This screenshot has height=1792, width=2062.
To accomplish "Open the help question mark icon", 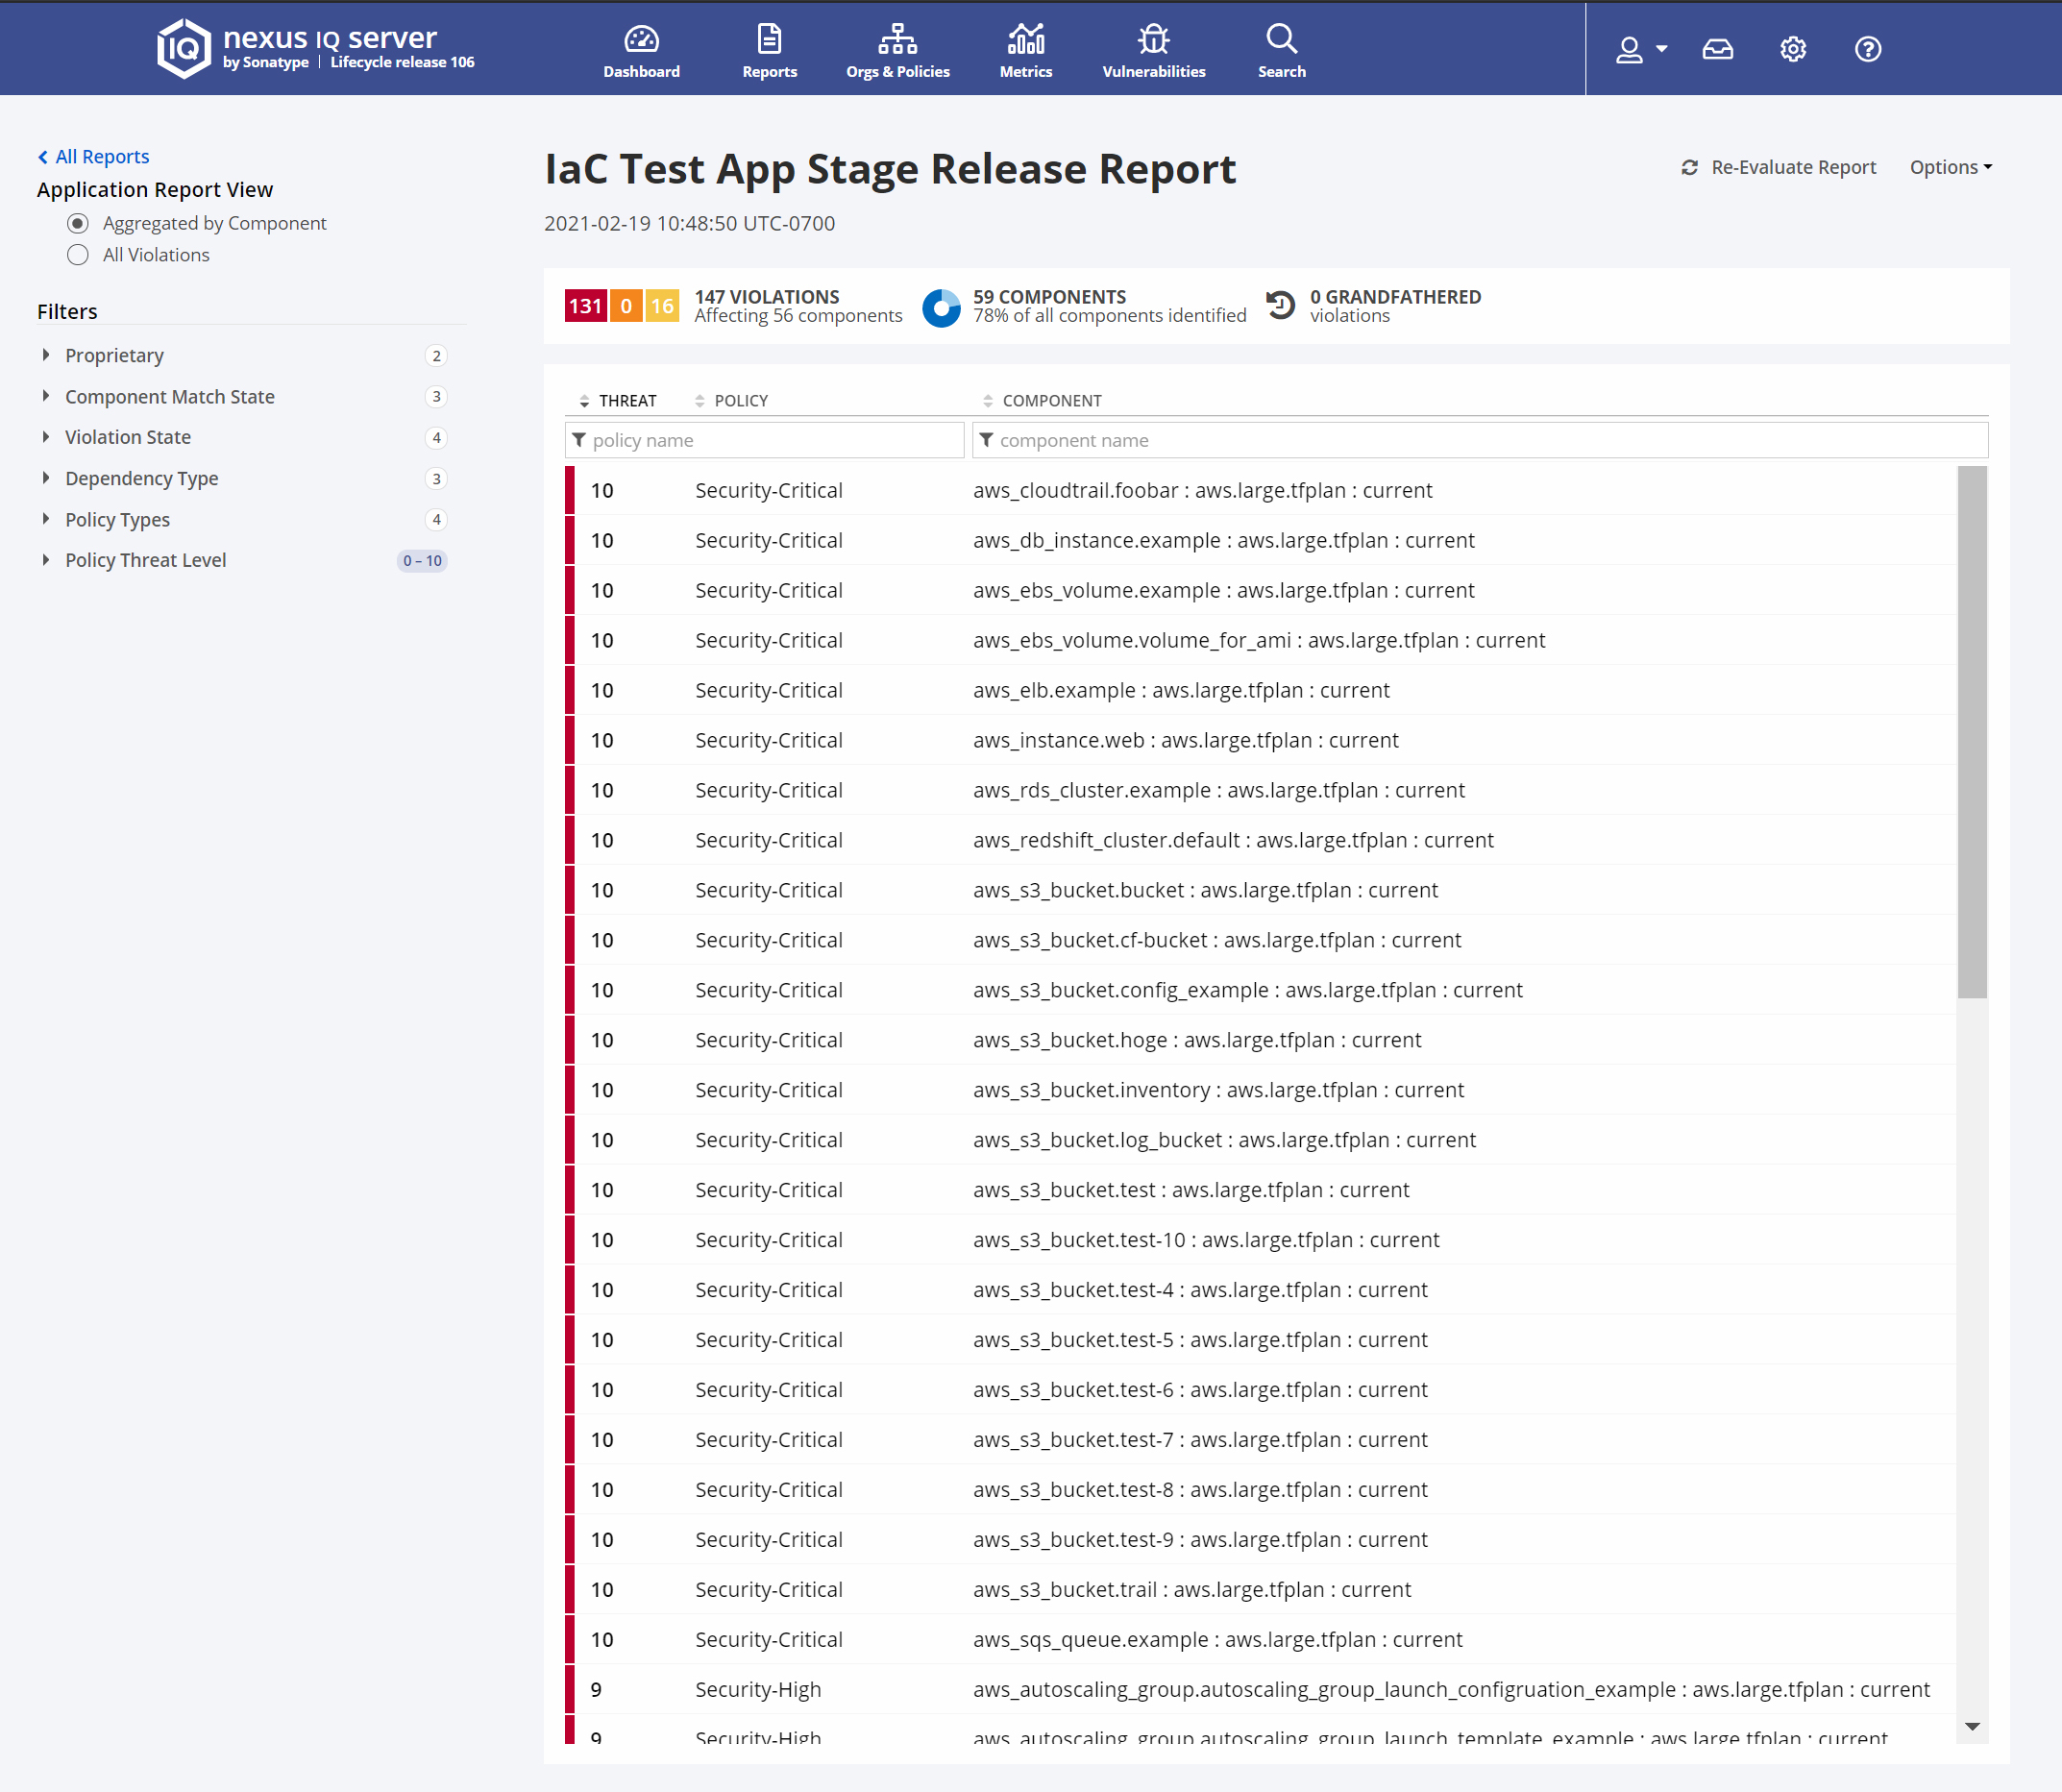I will [1867, 49].
